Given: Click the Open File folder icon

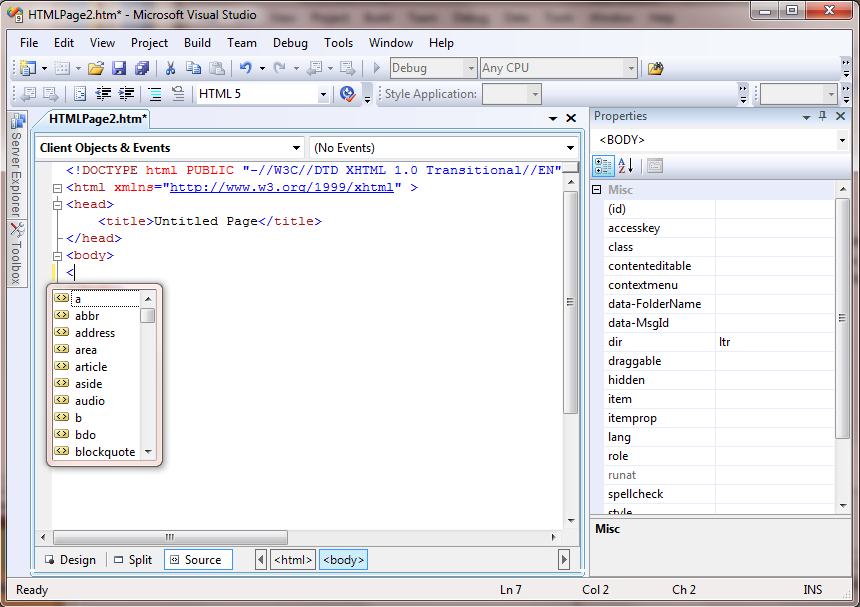Looking at the screenshot, I should tap(96, 68).
